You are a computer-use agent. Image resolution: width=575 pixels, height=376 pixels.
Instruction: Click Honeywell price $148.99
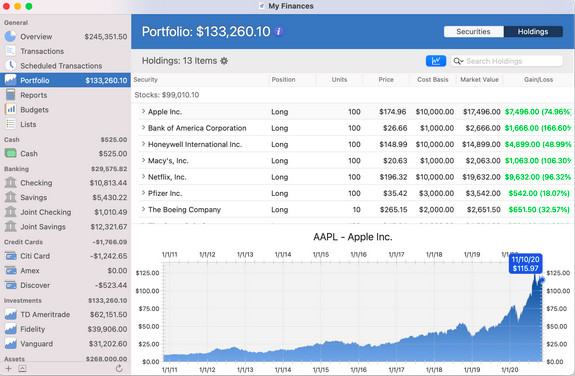coord(393,145)
